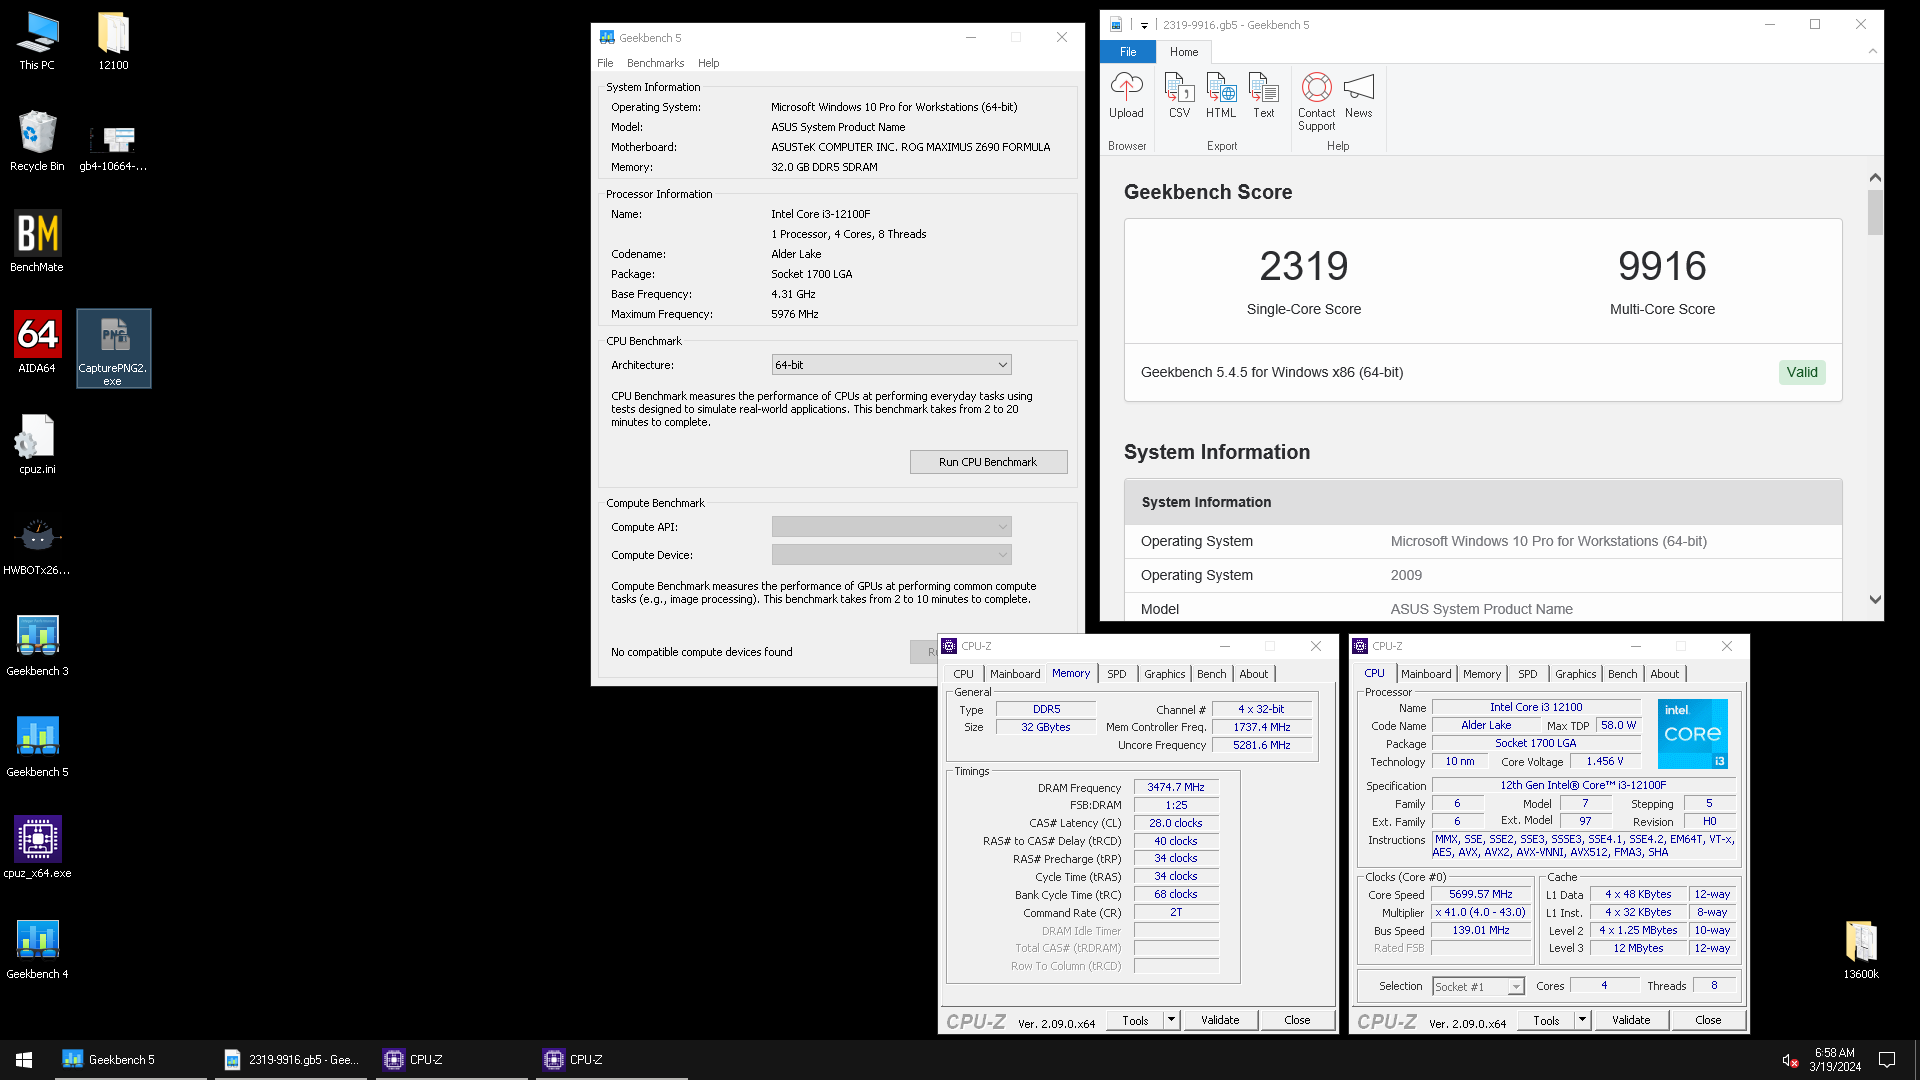This screenshot has width=1920, height=1080.
Task: Open Socket #1 selection dropdown
Action: [x=1478, y=987]
